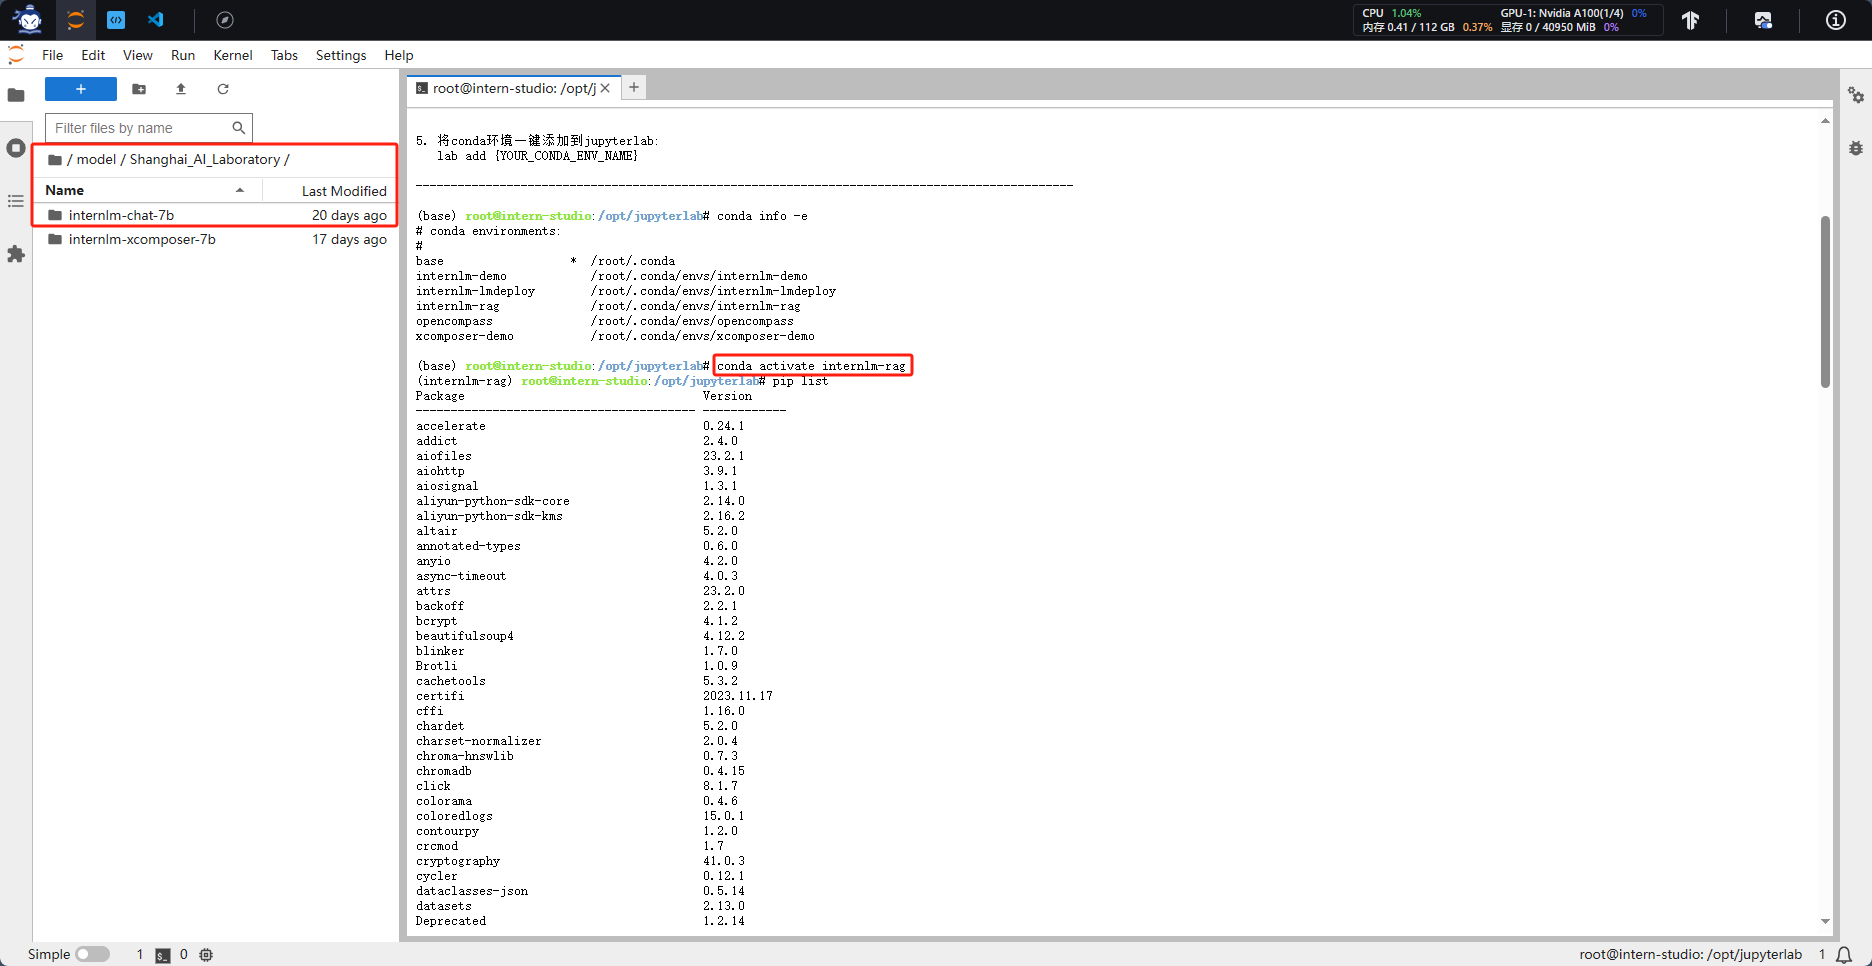Image resolution: width=1872 pixels, height=966 pixels.
Task: Click the terminal scroll up arrow
Action: (x=1825, y=121)
